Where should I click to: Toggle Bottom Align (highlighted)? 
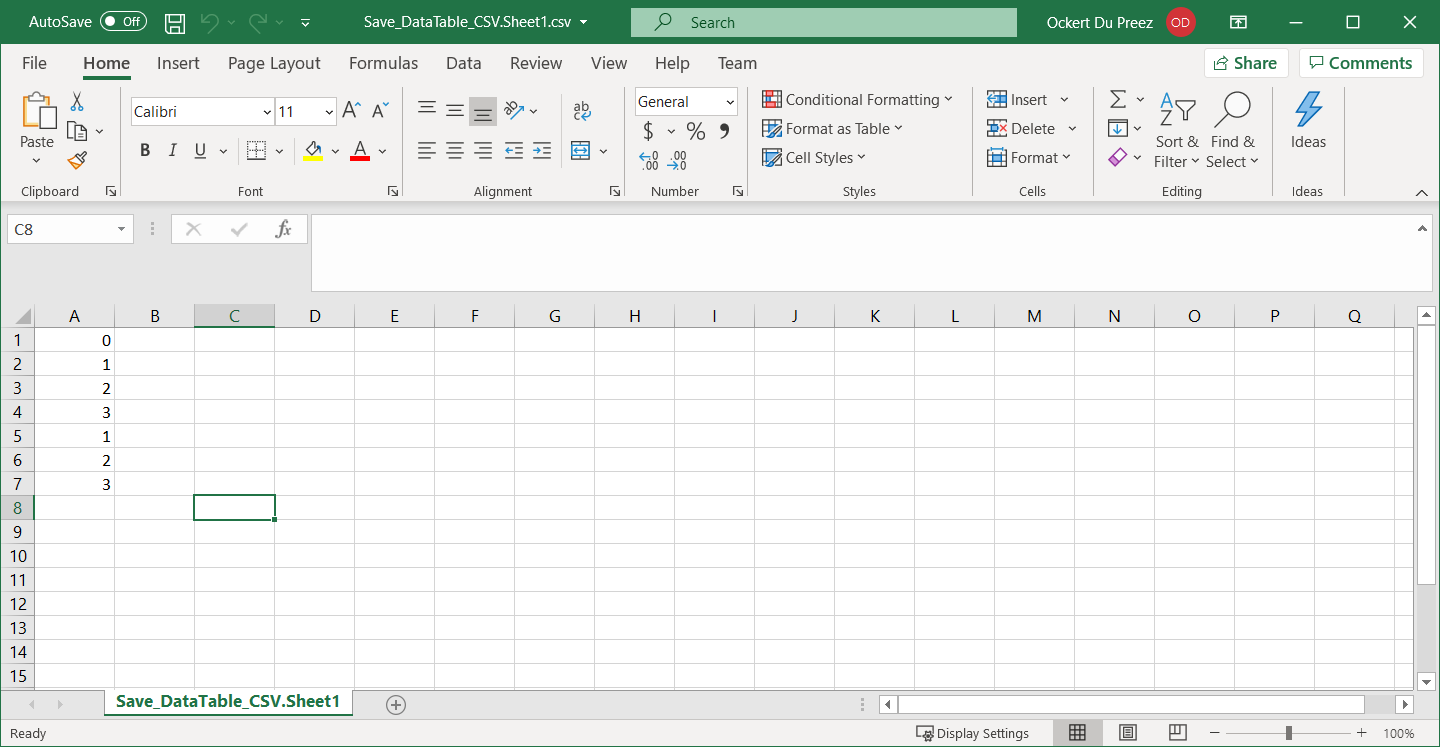tap(483, 111)
